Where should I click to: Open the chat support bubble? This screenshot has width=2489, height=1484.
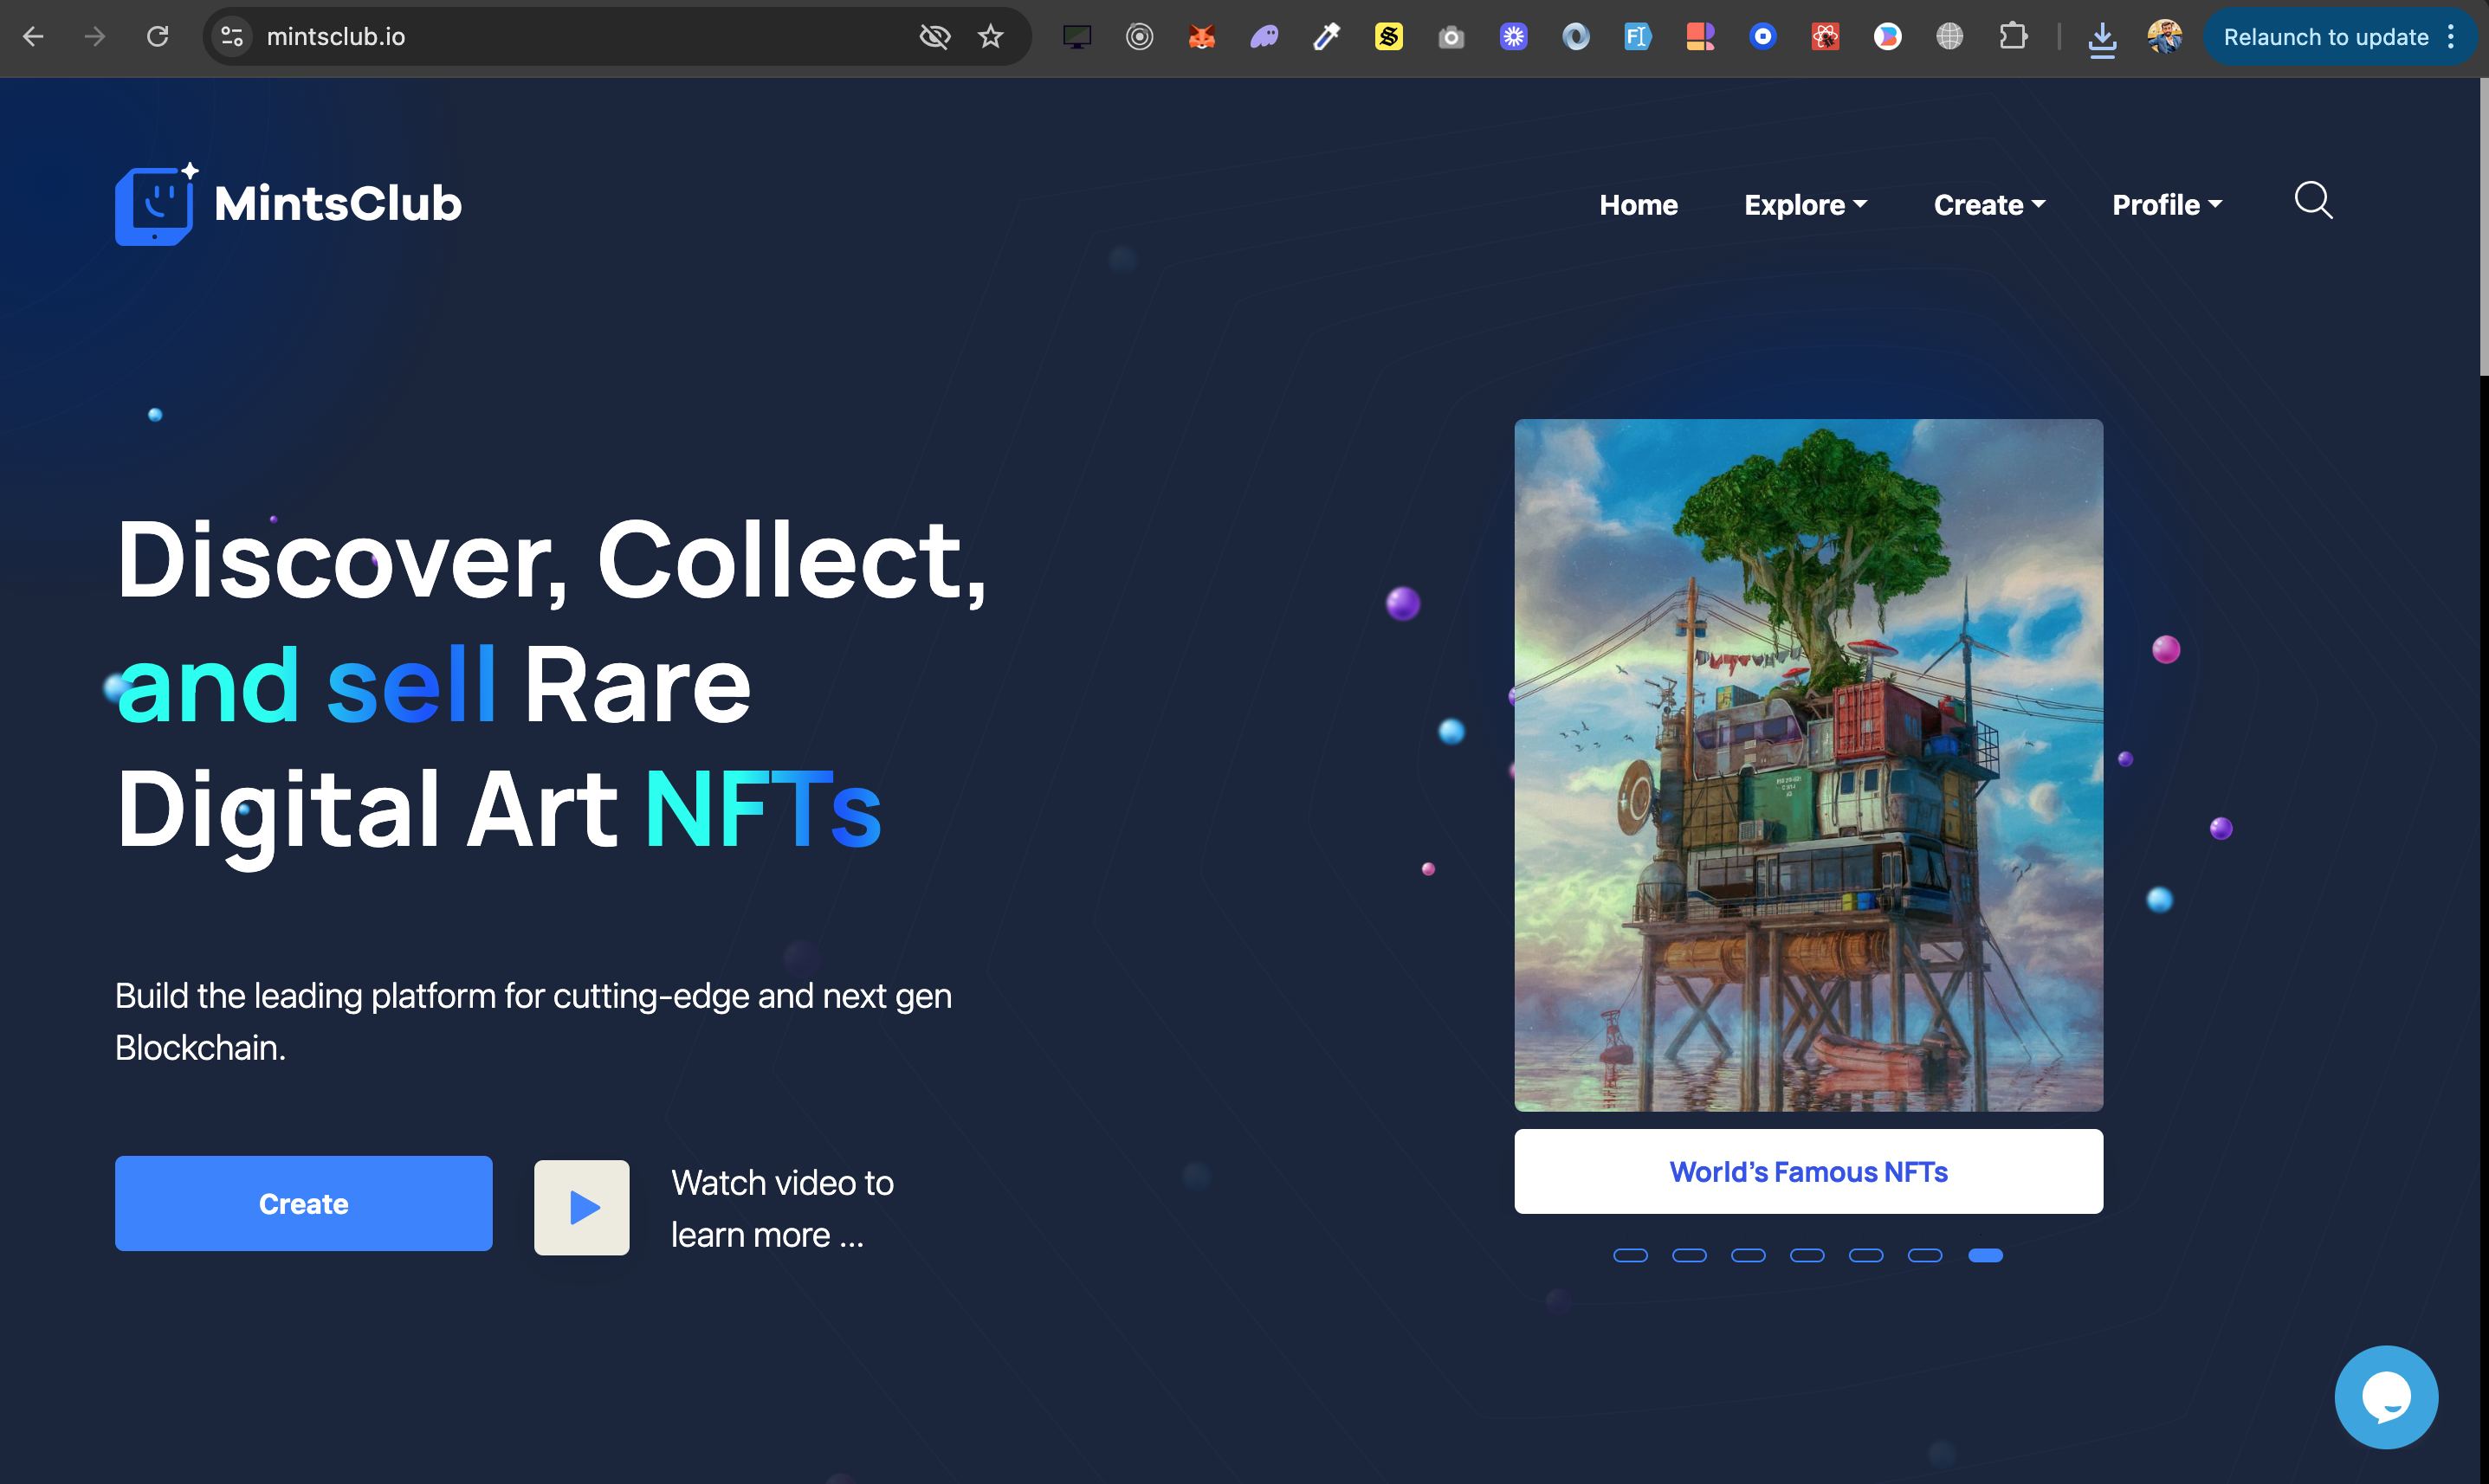pos(2386,1396)
